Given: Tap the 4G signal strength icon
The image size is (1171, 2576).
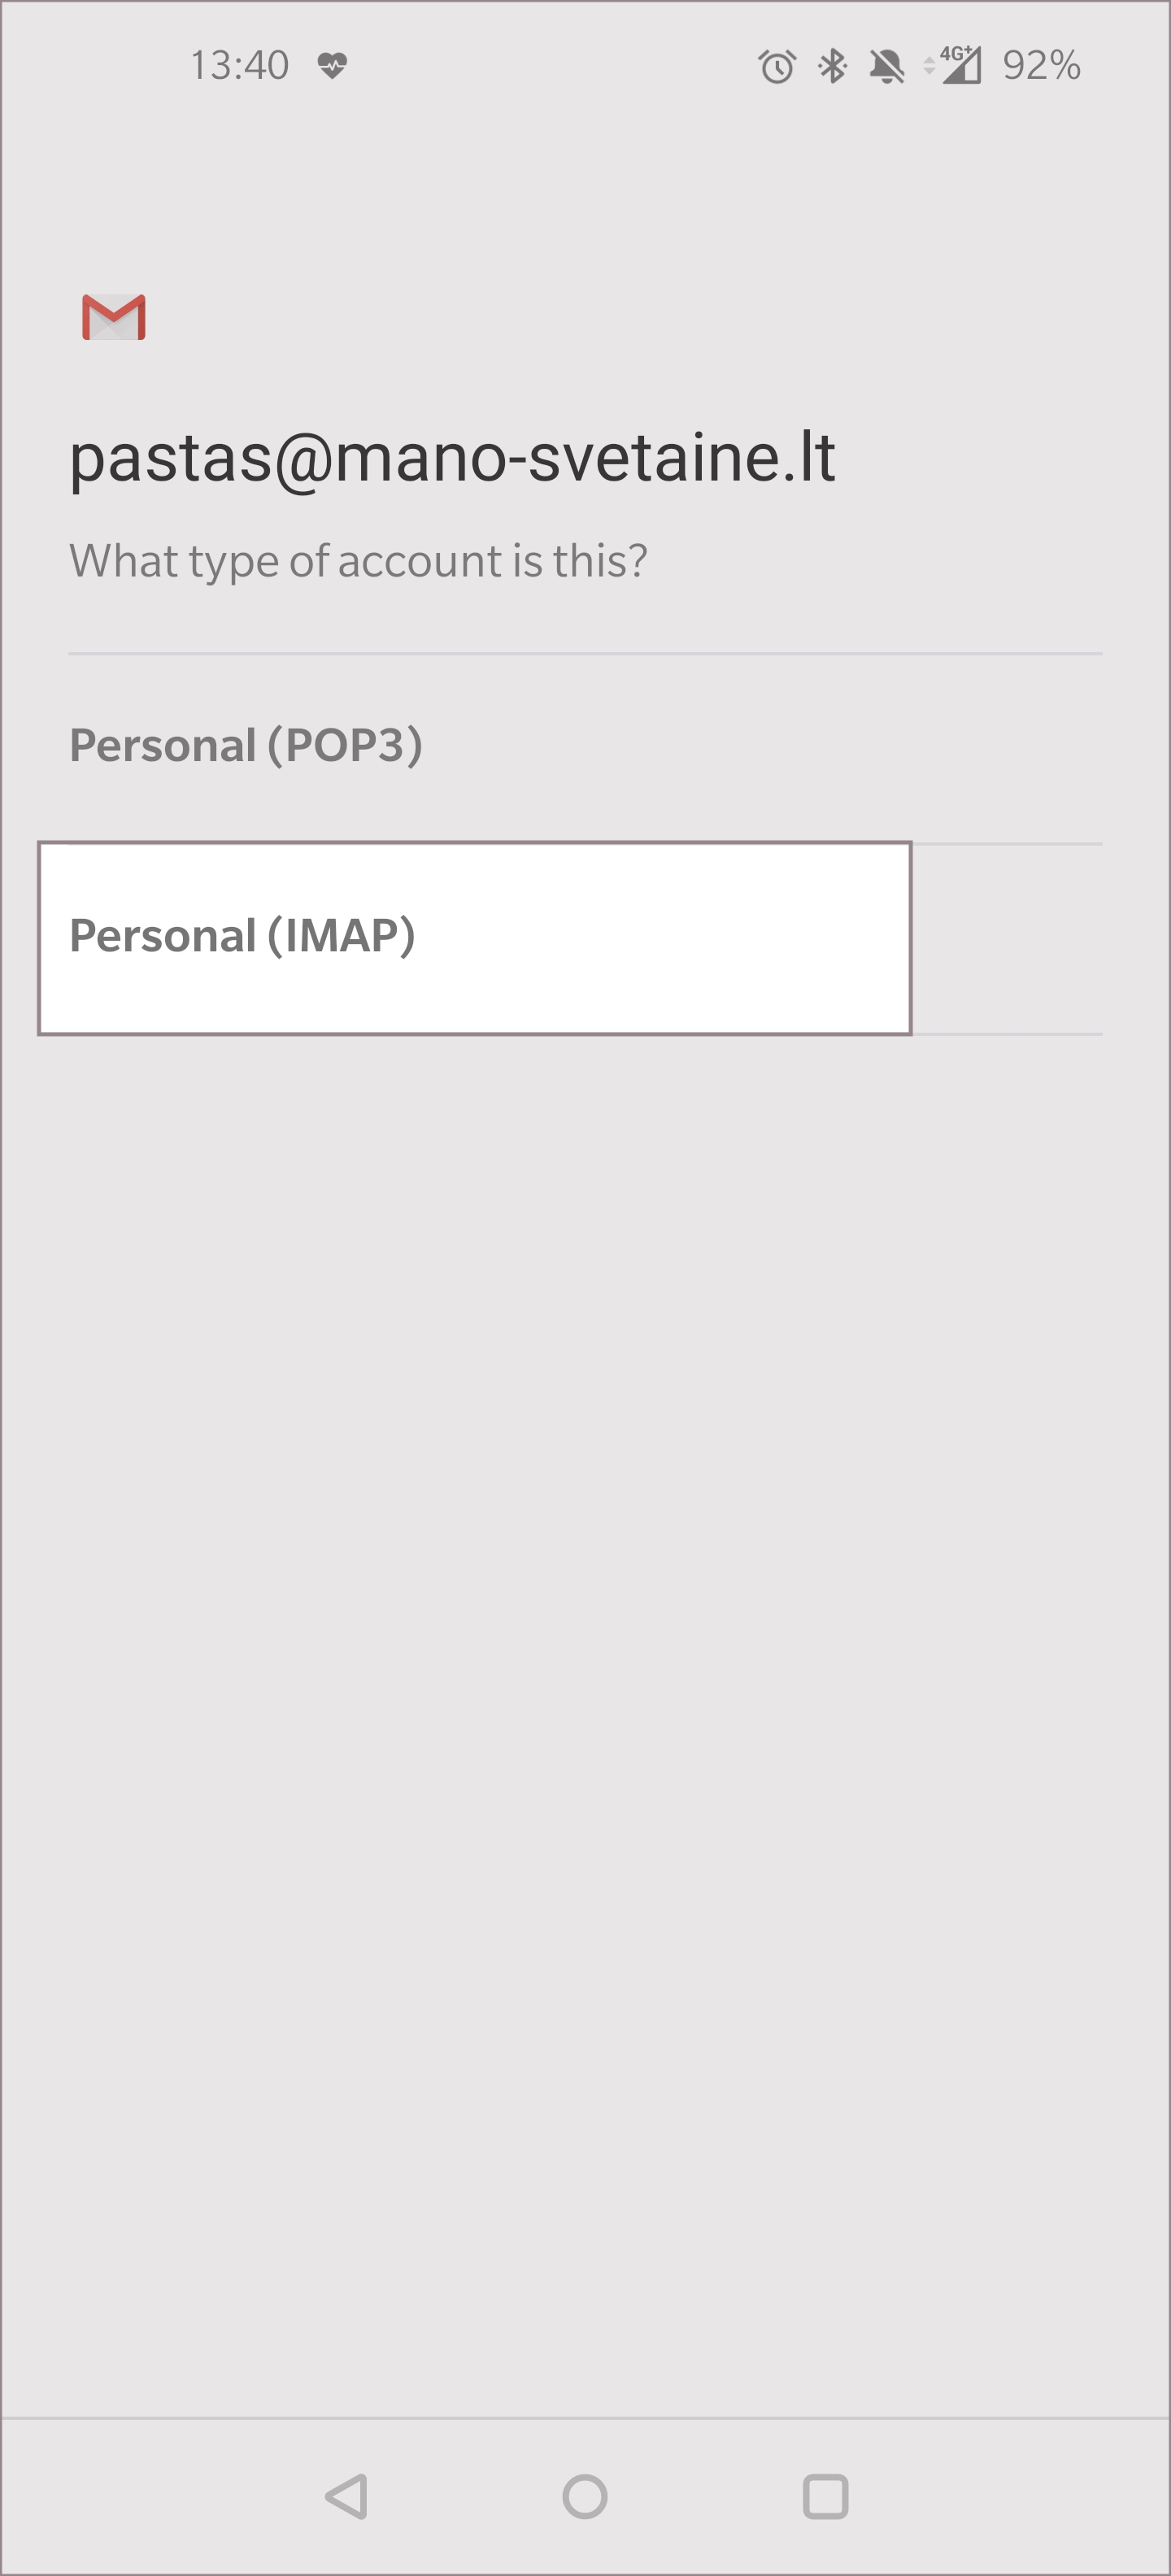Looking at the screenshot, I should coord(960,66).
